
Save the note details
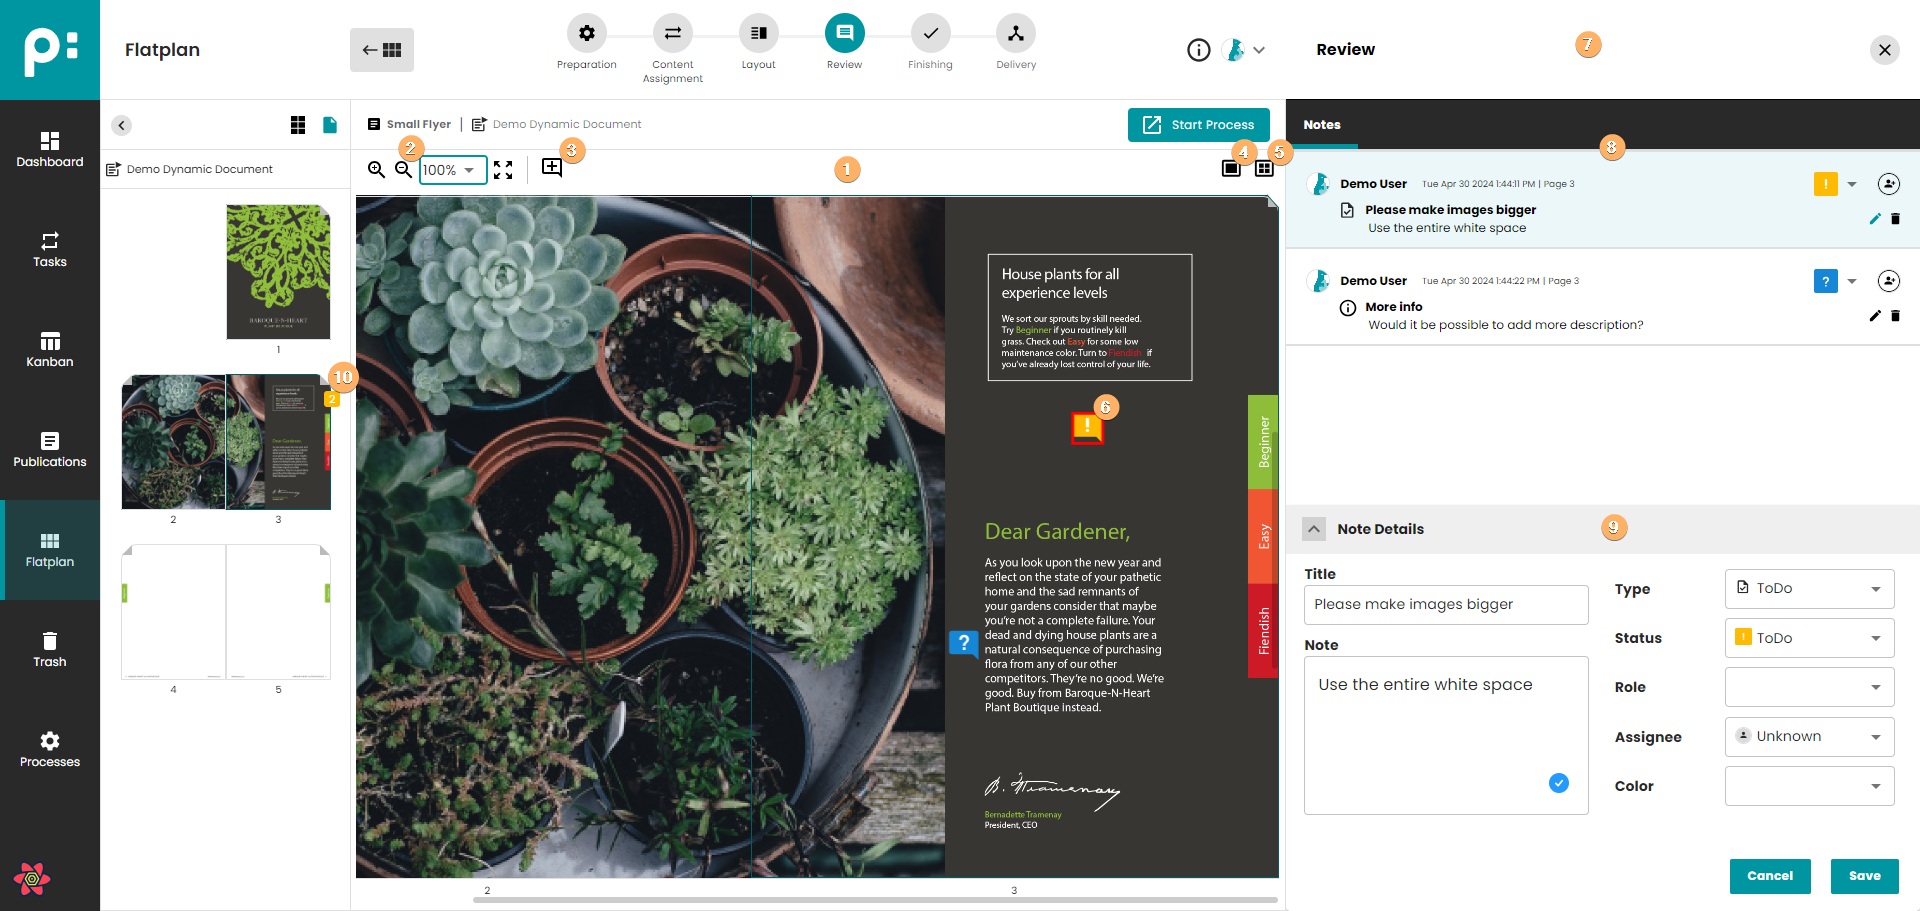click(1864, 876)
